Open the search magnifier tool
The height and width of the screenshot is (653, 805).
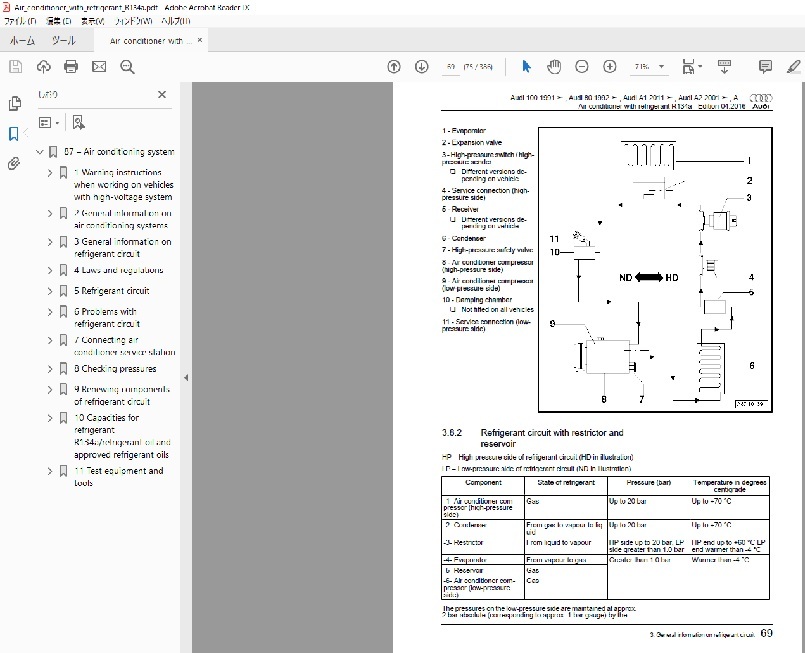point(127,67)
